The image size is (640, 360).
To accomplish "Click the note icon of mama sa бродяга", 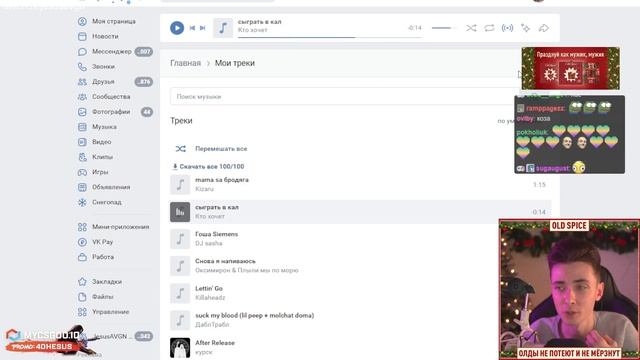I will pyautogui.click(x=180, y=184).
